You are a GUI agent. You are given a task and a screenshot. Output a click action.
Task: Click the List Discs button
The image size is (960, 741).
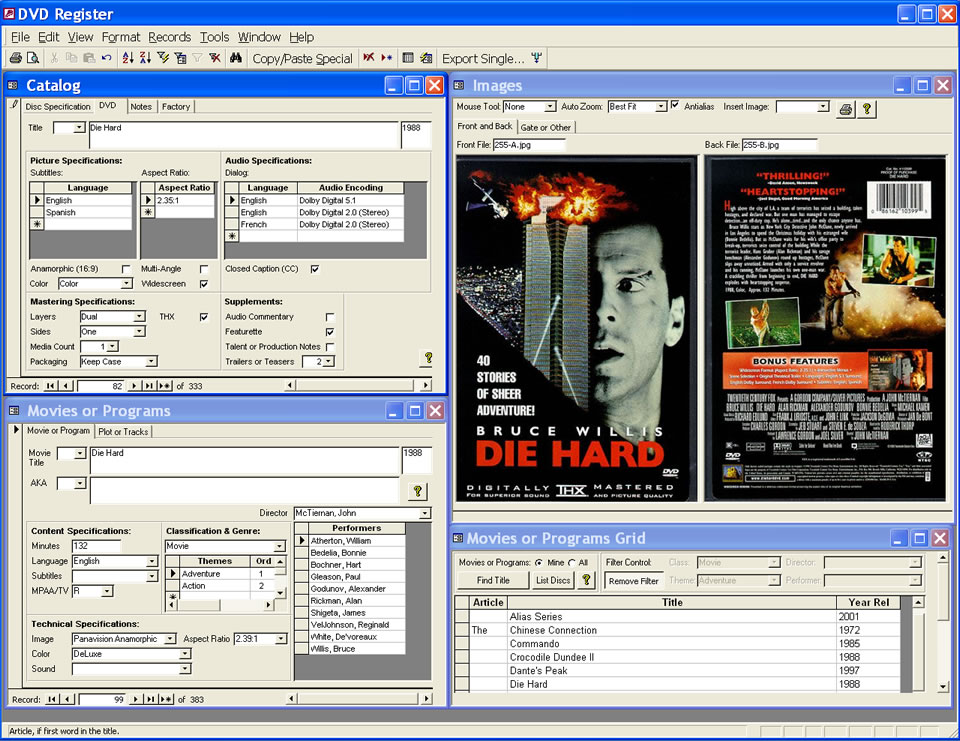tap(553, 580)
